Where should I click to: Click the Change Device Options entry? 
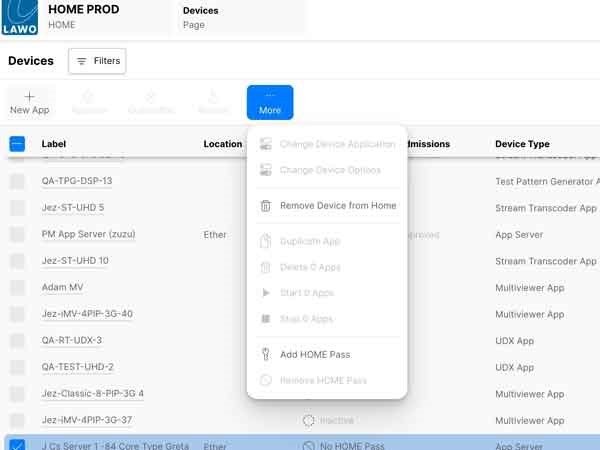tap(328, 170)
